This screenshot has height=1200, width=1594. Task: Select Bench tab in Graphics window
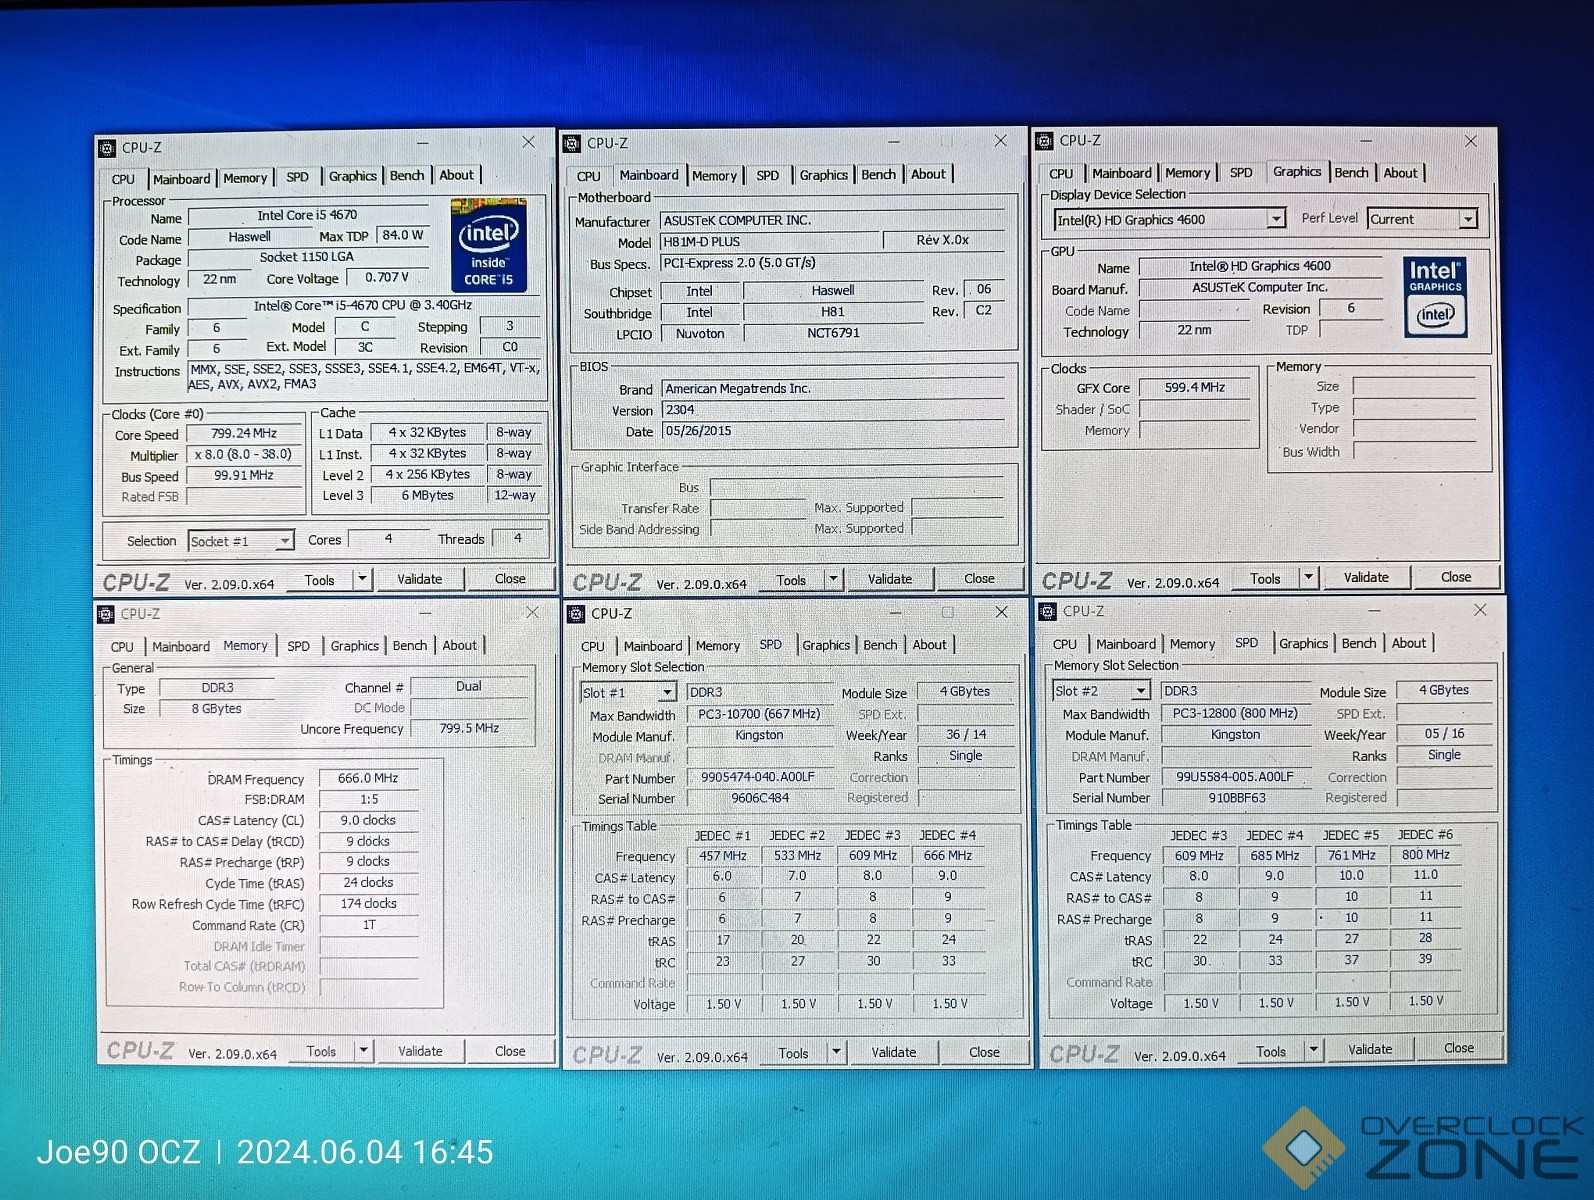click(1351, 172)
